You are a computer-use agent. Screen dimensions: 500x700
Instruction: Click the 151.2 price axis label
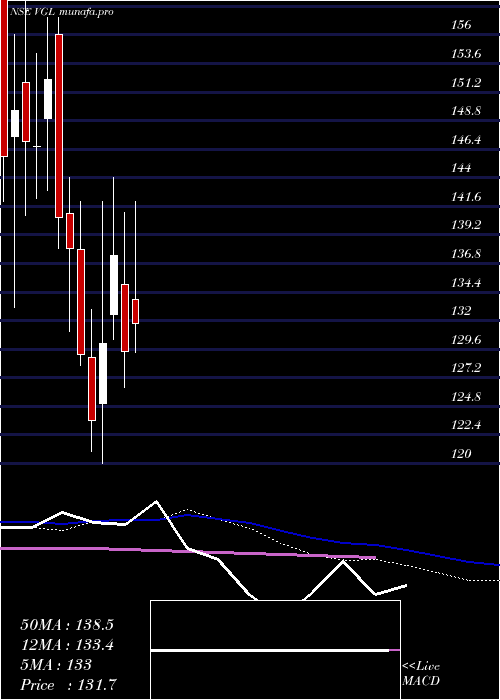coord(466,83)
